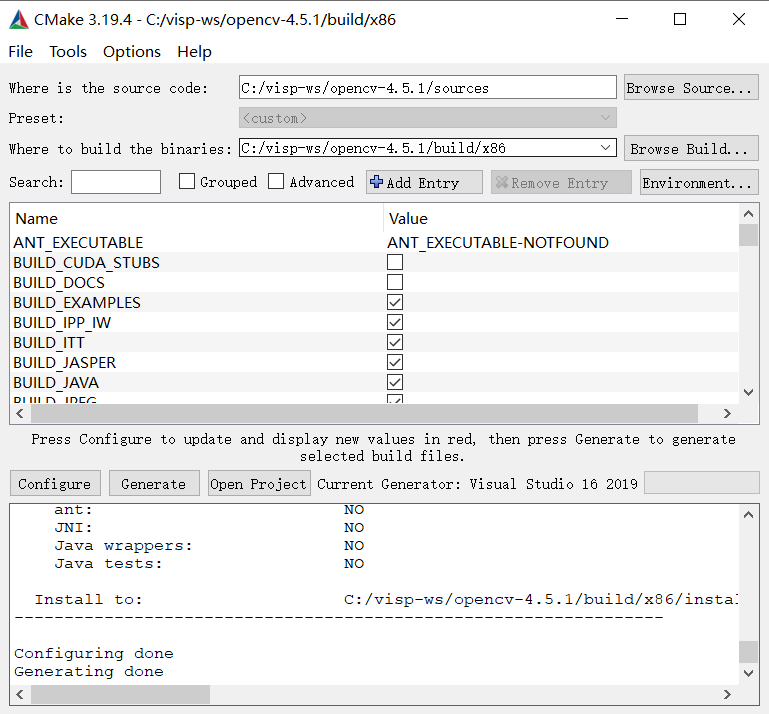
Task: Open the Options menu
Action: click(x=131, y=51)
